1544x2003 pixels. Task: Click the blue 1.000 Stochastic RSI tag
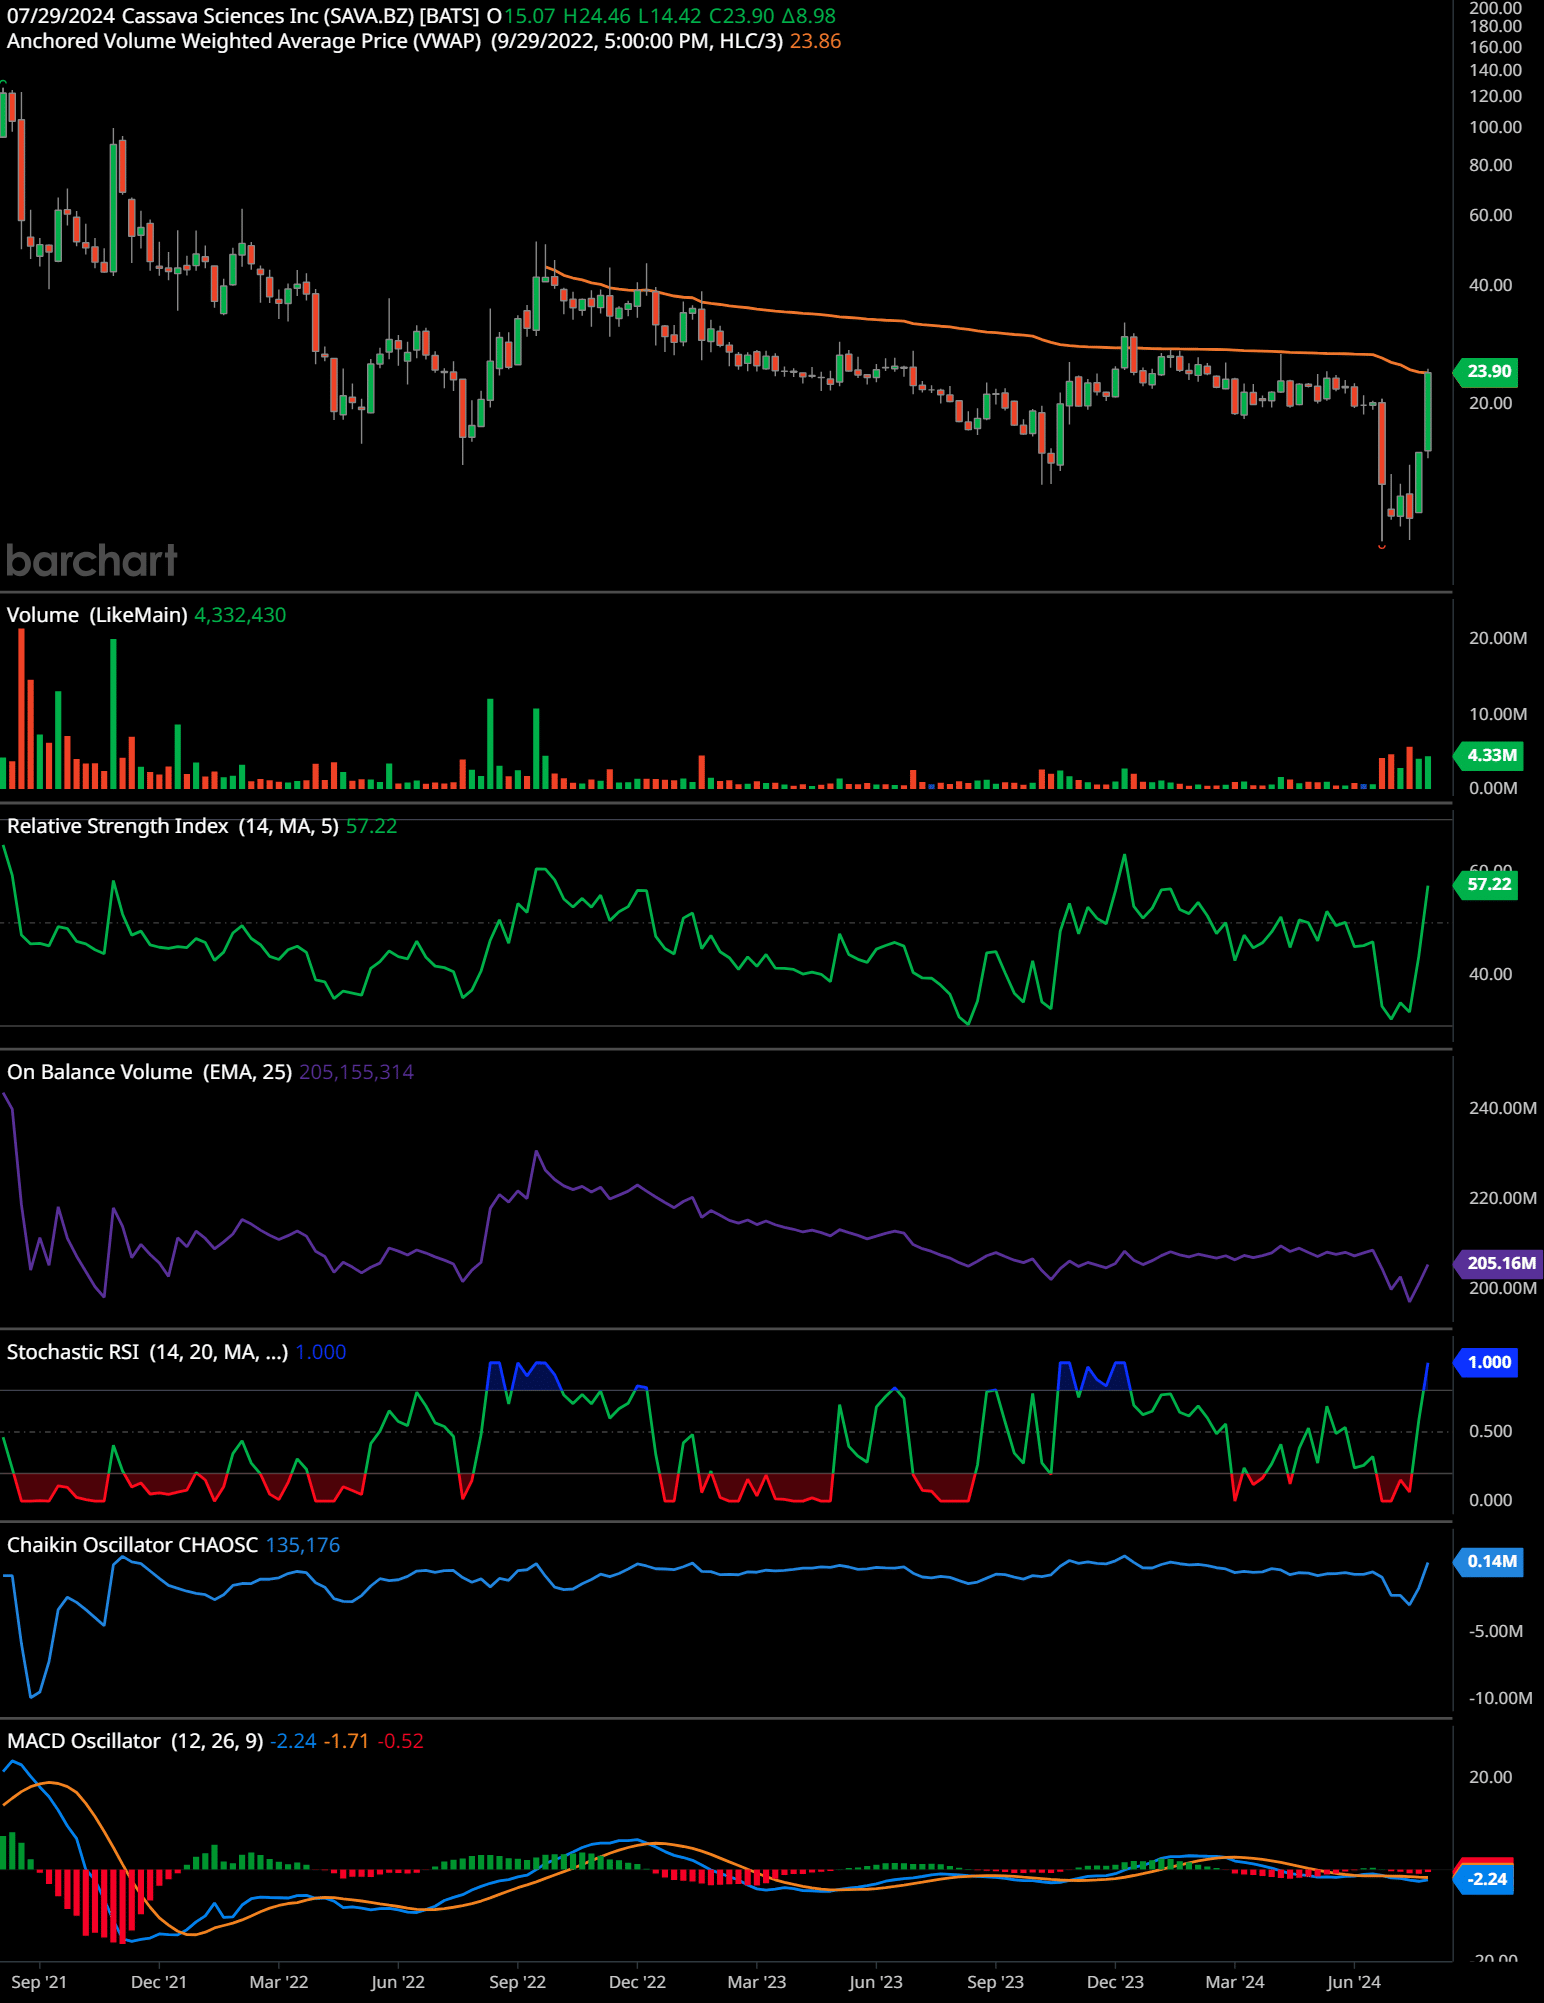click(1488, 1362)
